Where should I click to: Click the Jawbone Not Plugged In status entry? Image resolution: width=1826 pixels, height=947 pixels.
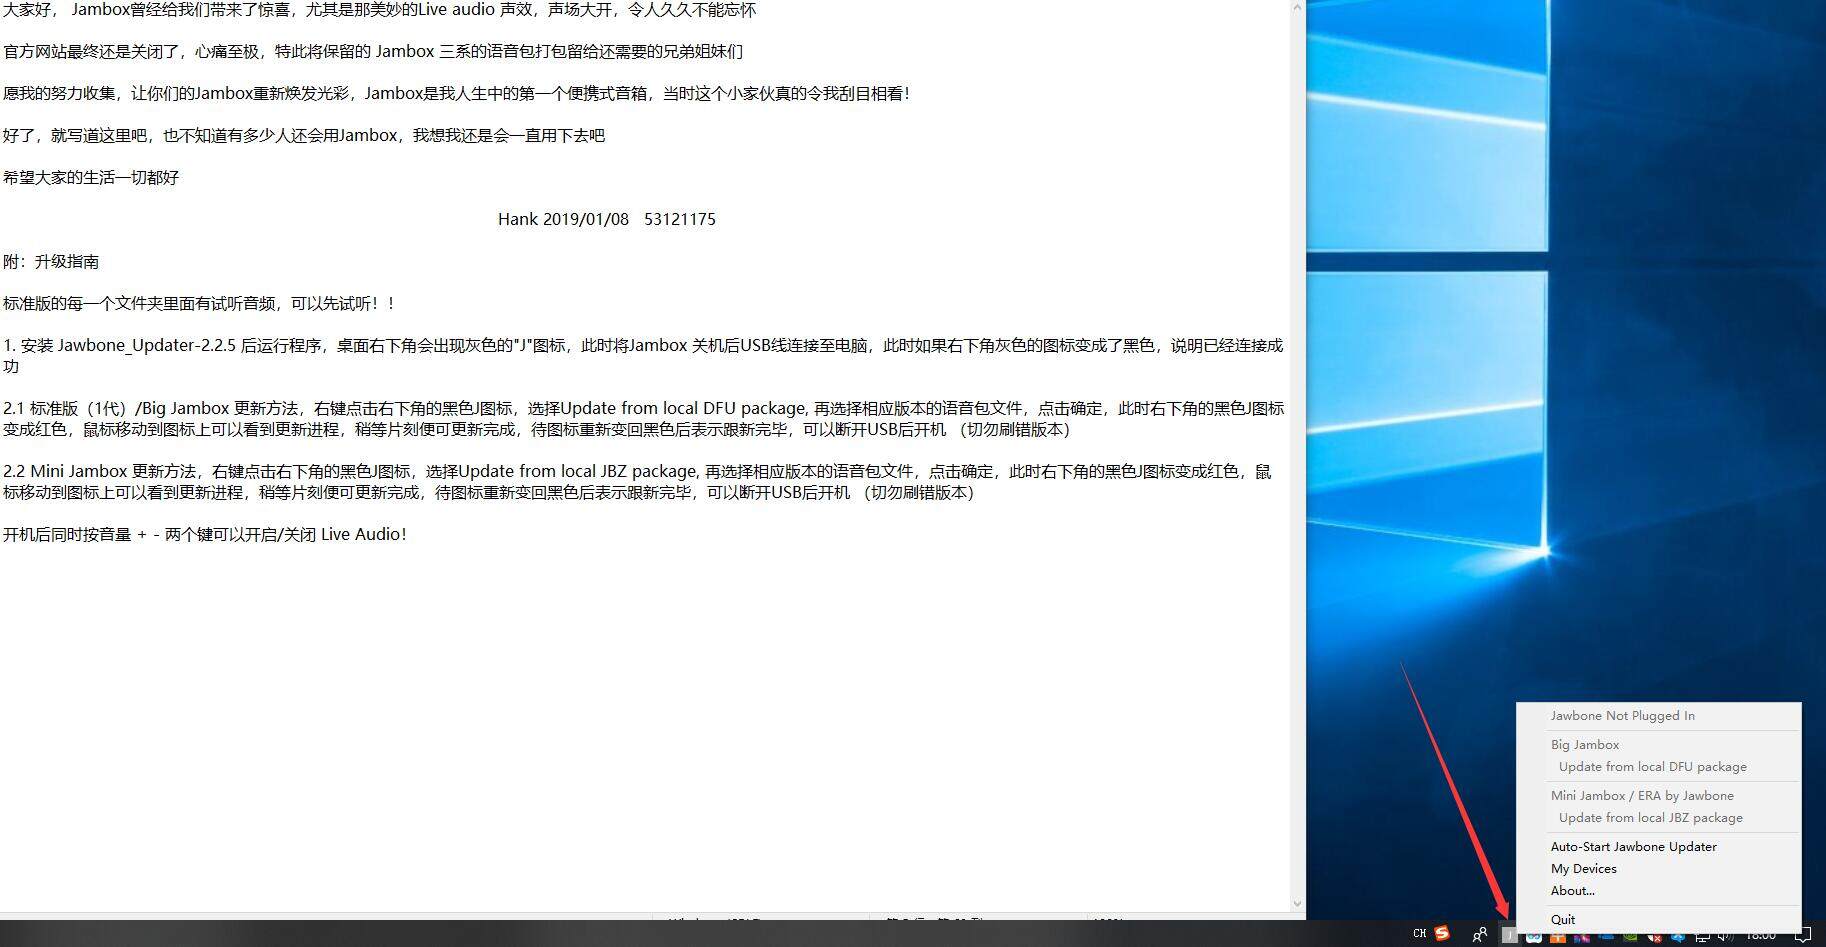[x=1623, y=716]
